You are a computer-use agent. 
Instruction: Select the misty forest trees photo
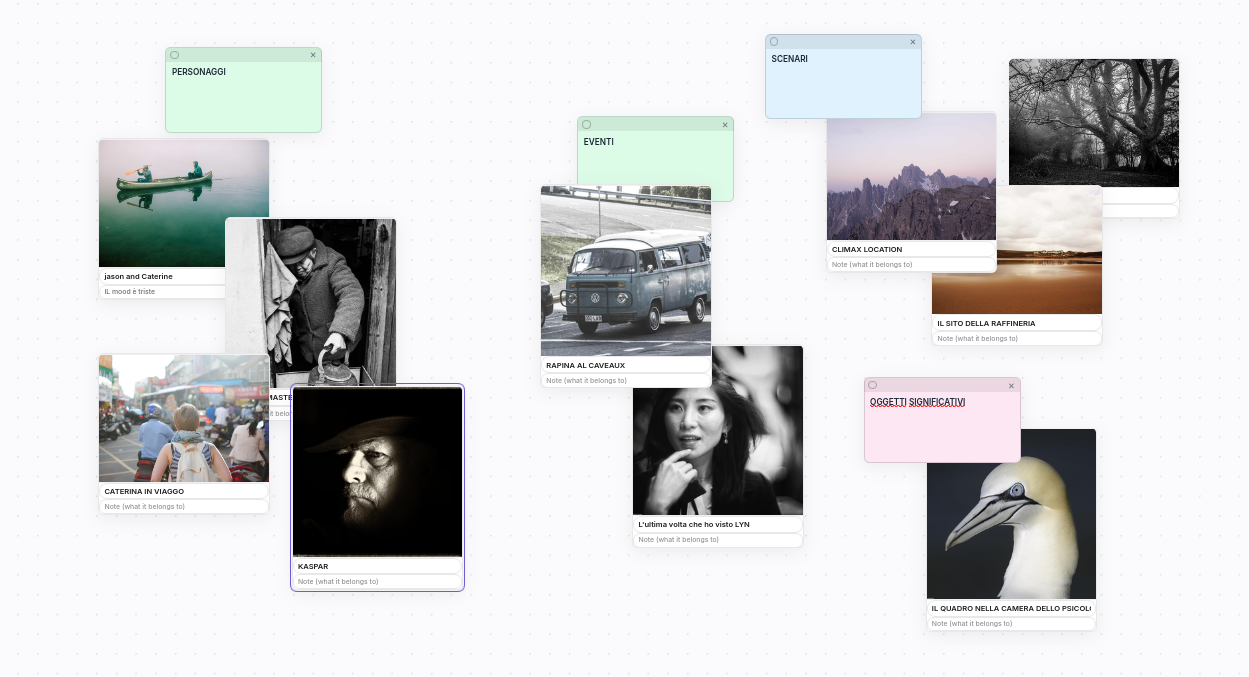pos(1094,123)
